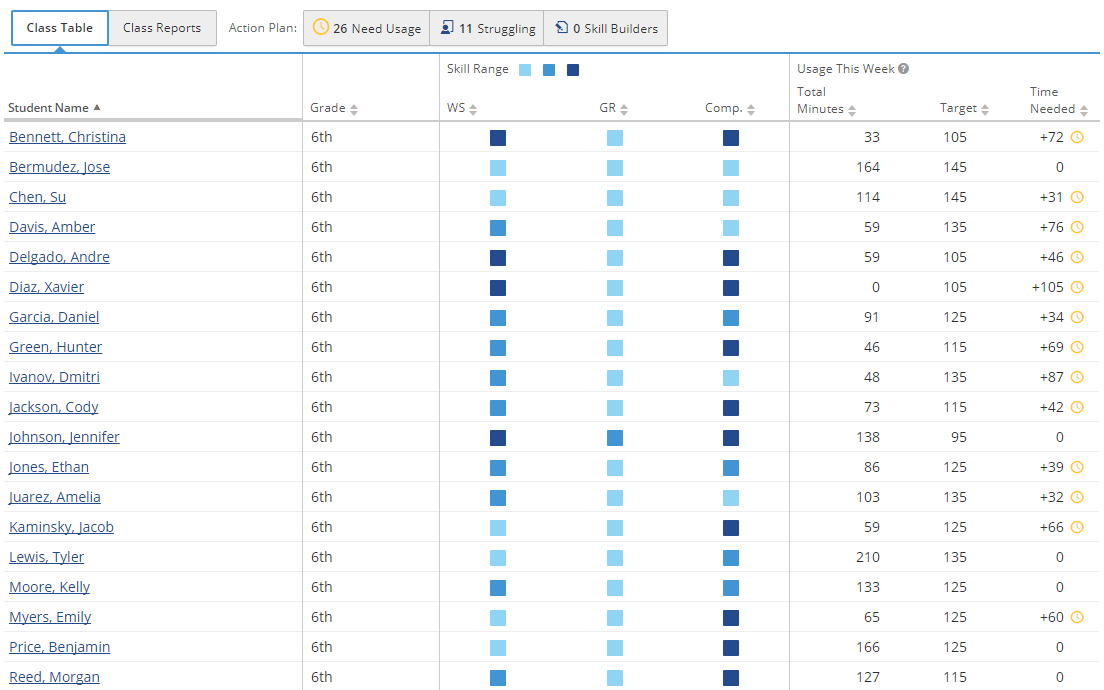
Task: Click the clock icon beside Dmitri Ivanov's +87
Action: (1077, 377)
